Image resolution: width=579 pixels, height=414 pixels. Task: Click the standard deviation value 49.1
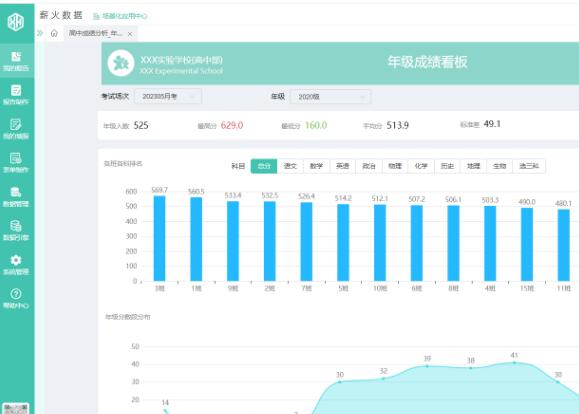pyautogui.click(x=492, y=124)
